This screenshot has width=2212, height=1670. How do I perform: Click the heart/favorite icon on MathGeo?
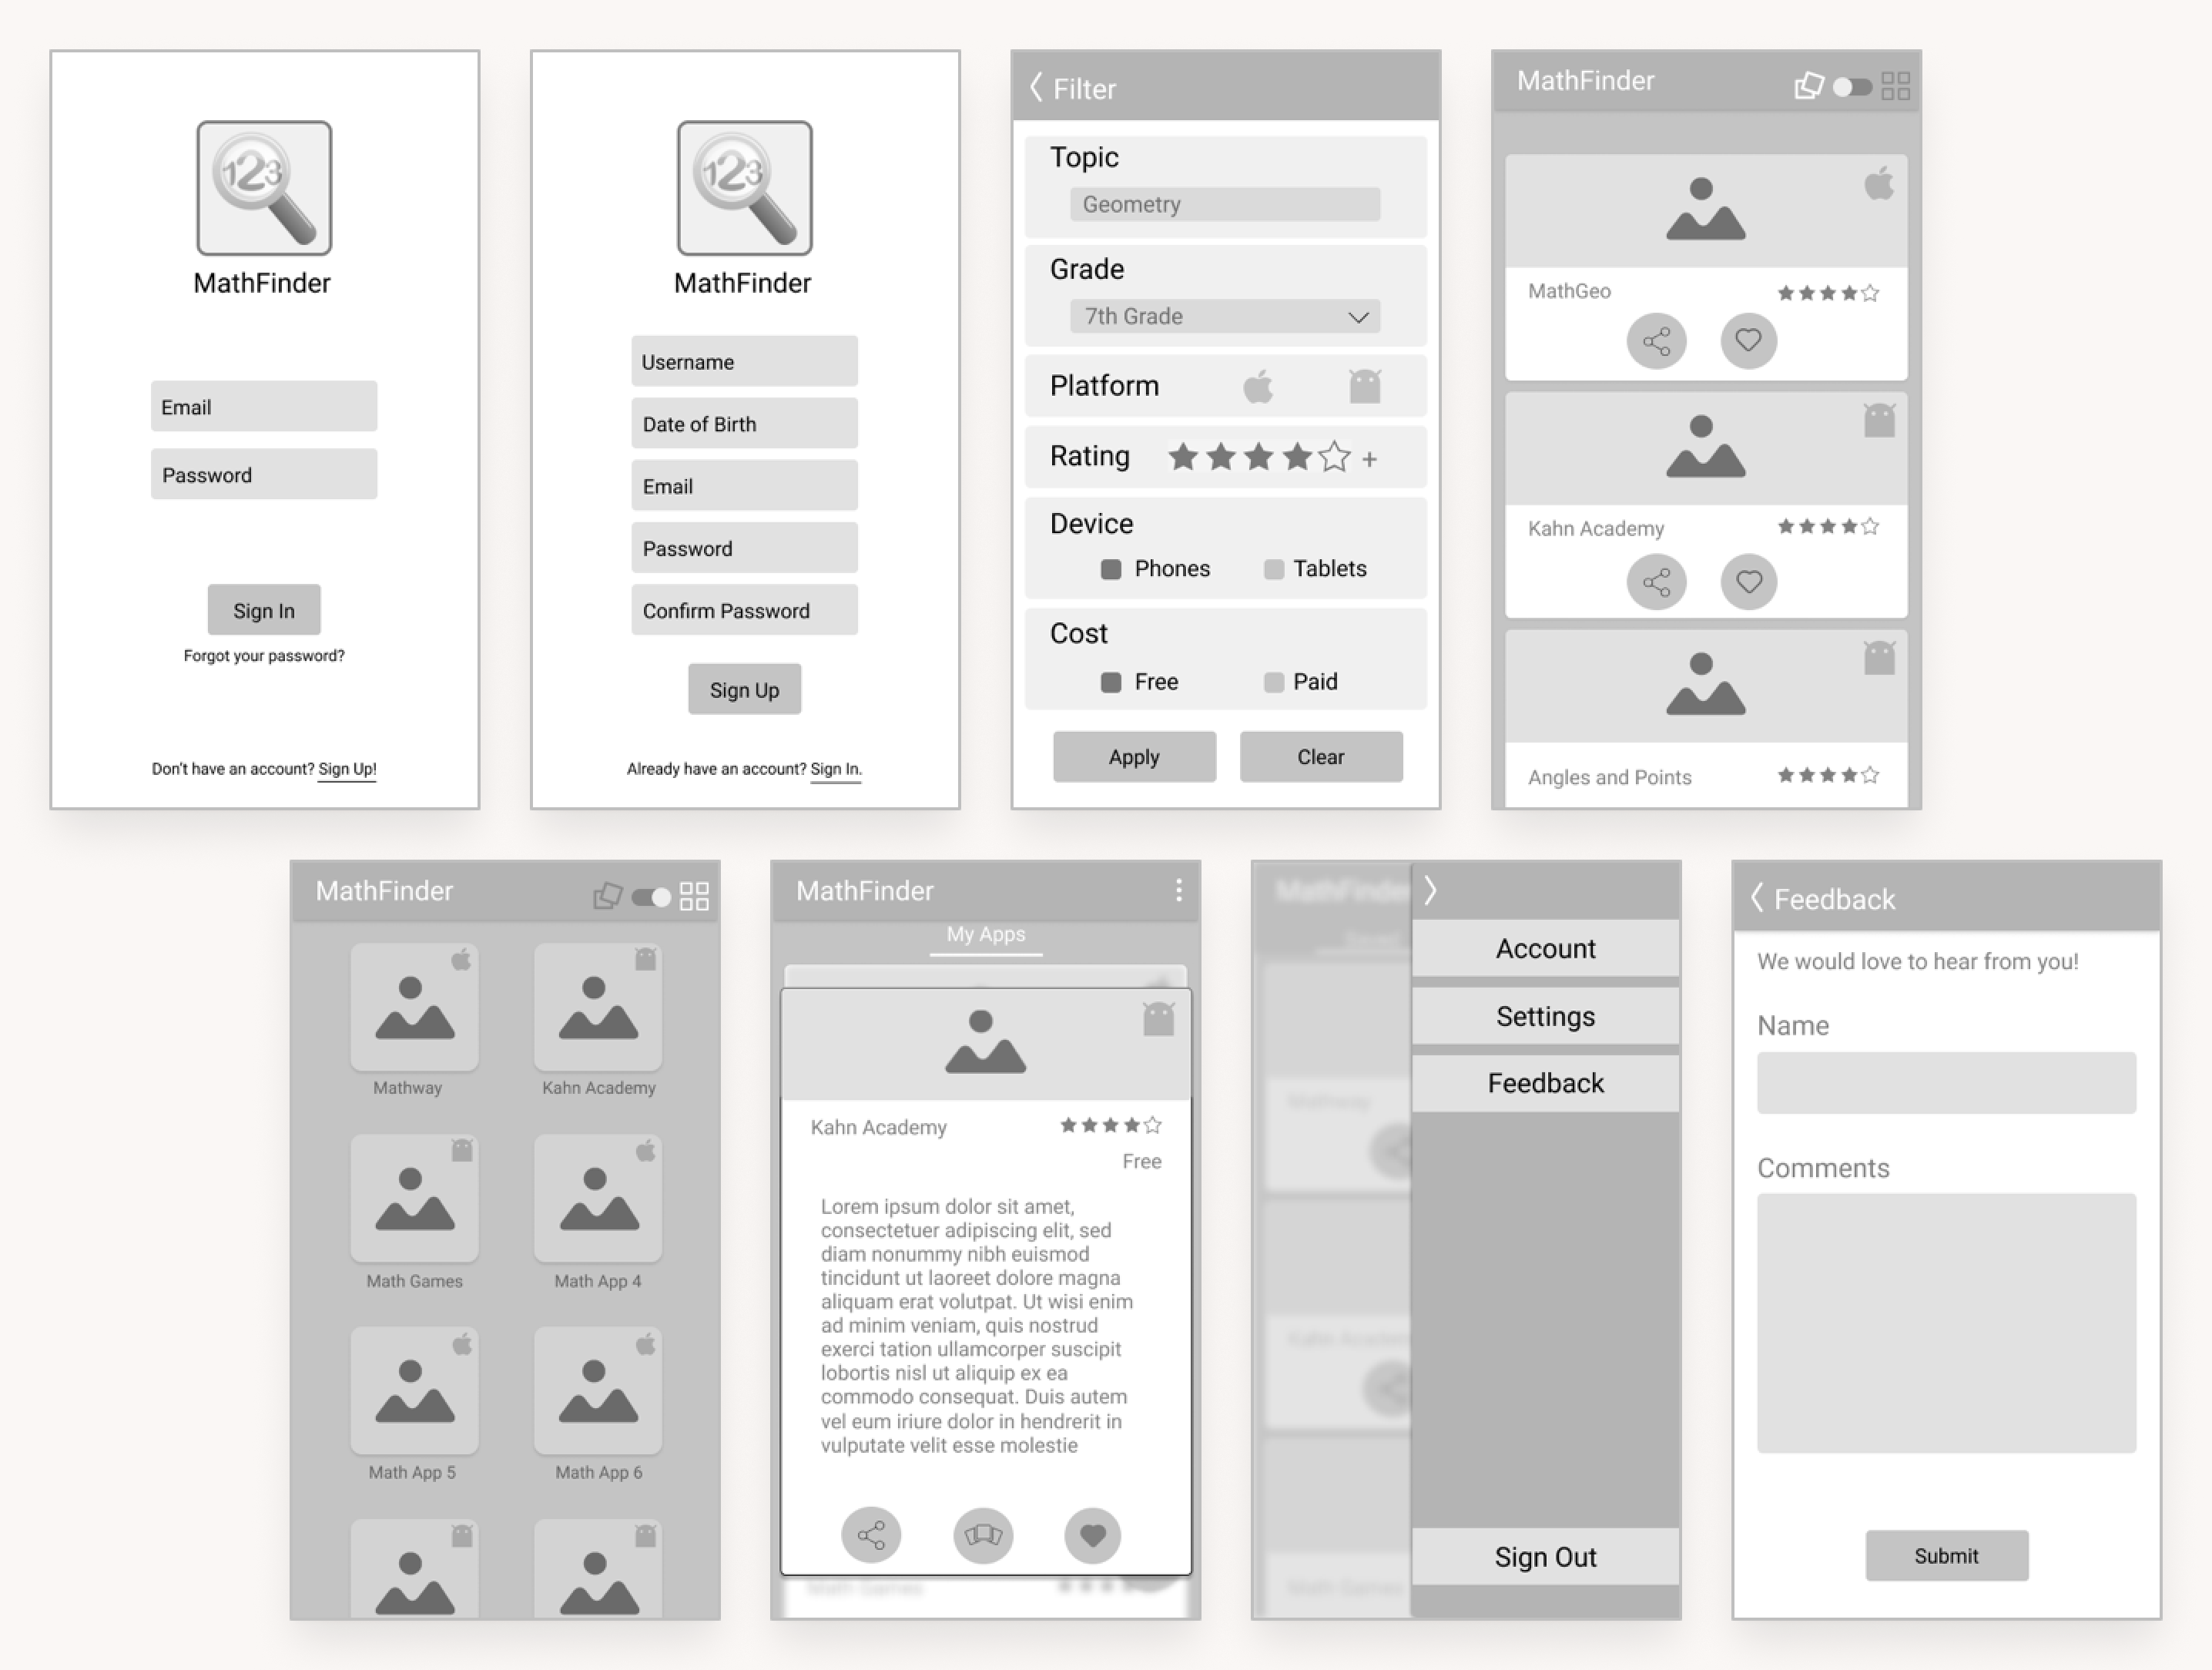click(x=1749, y=340)
